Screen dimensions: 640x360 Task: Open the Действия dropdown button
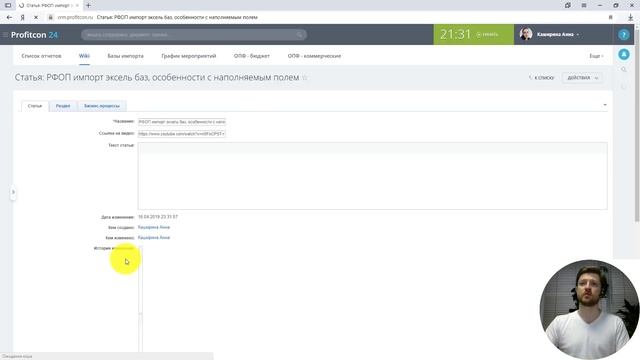(x=582, y=78)
